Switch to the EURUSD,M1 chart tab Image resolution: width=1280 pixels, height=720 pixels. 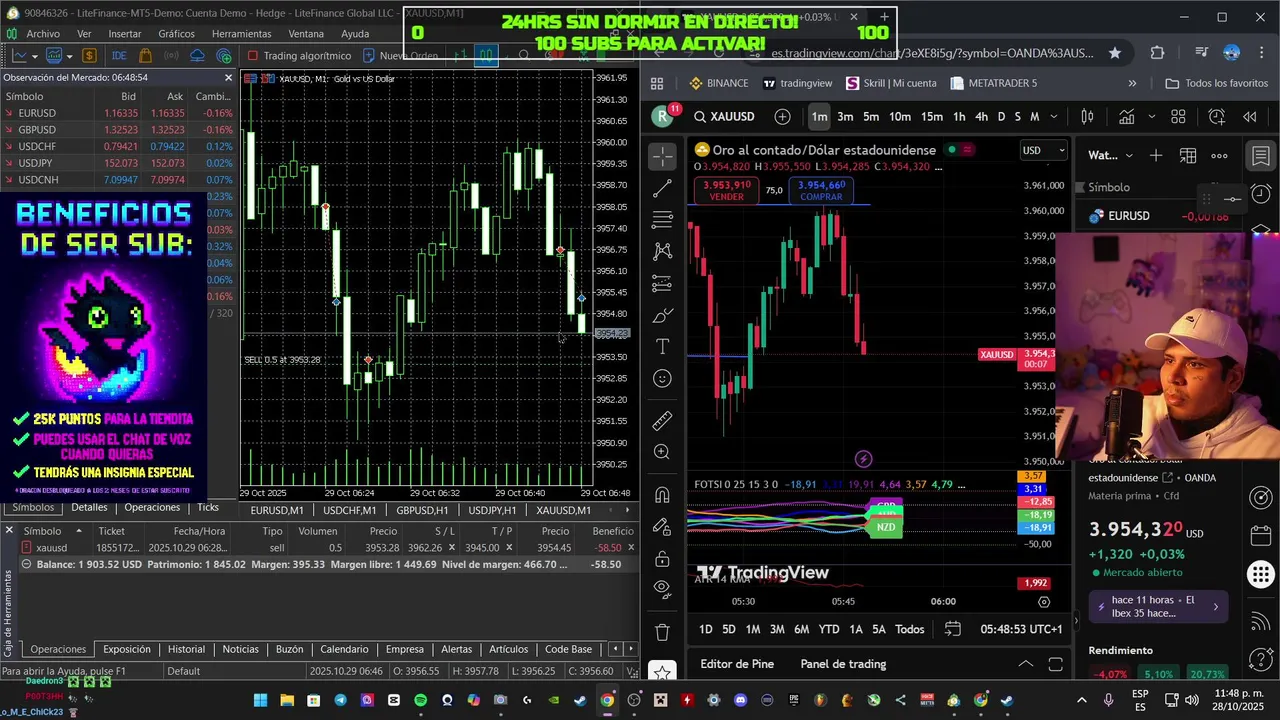(x=277, y=510)
